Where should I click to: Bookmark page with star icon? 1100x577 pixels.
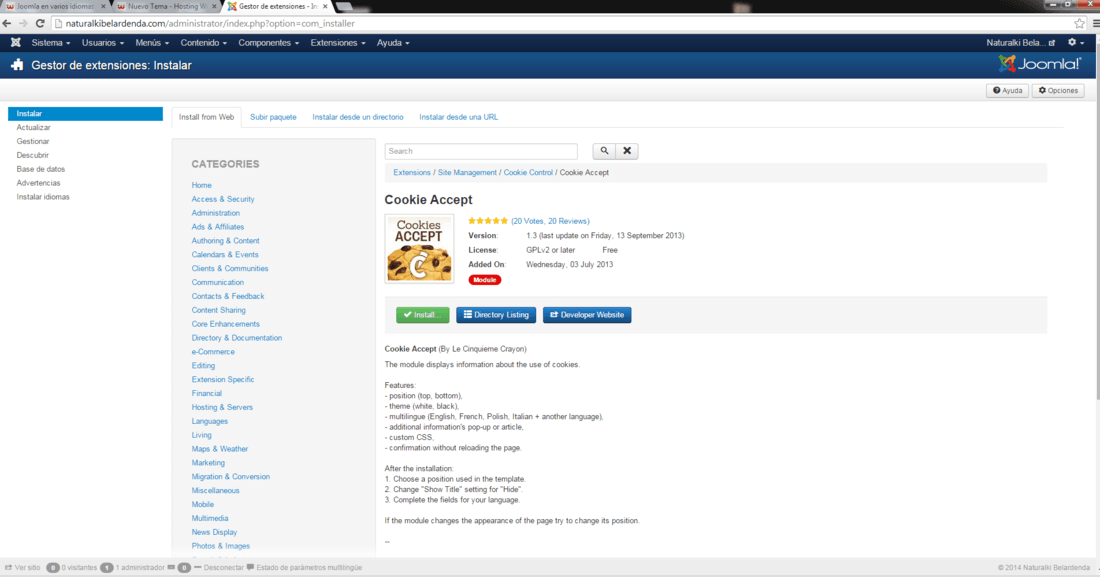coord(1079,23)
